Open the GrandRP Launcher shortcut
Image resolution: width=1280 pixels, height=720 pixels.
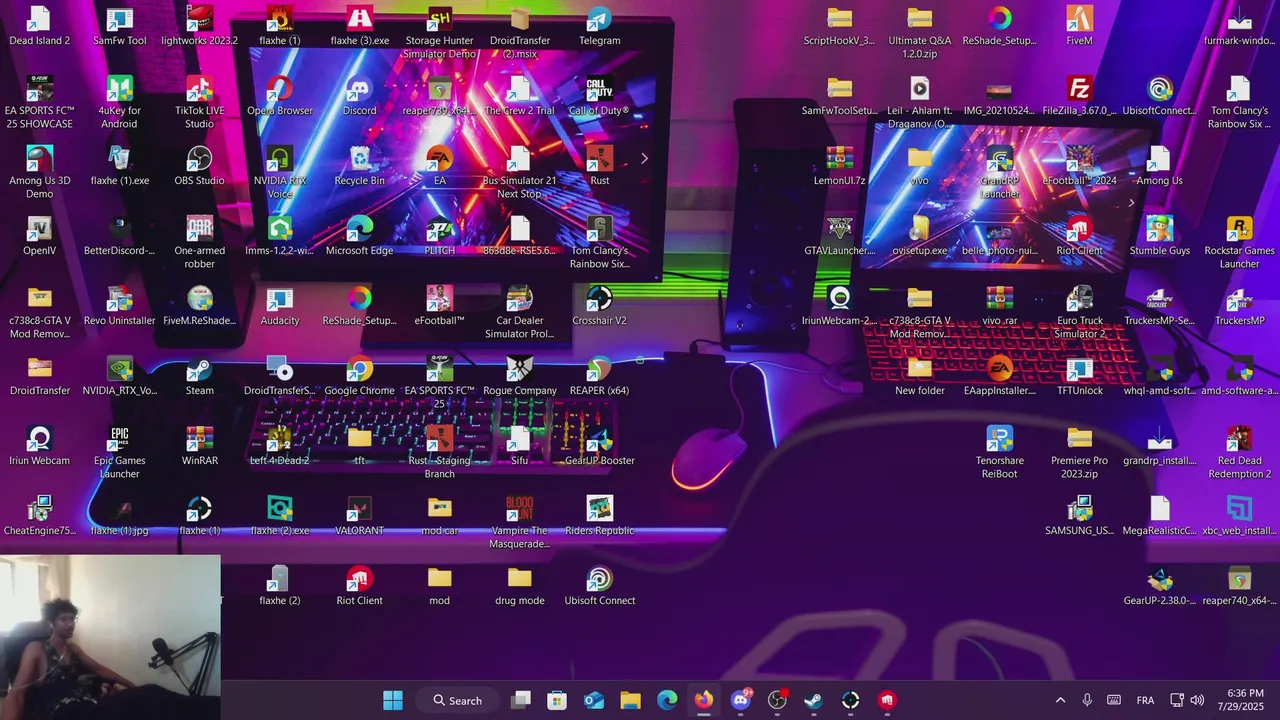tap(999, 173)
